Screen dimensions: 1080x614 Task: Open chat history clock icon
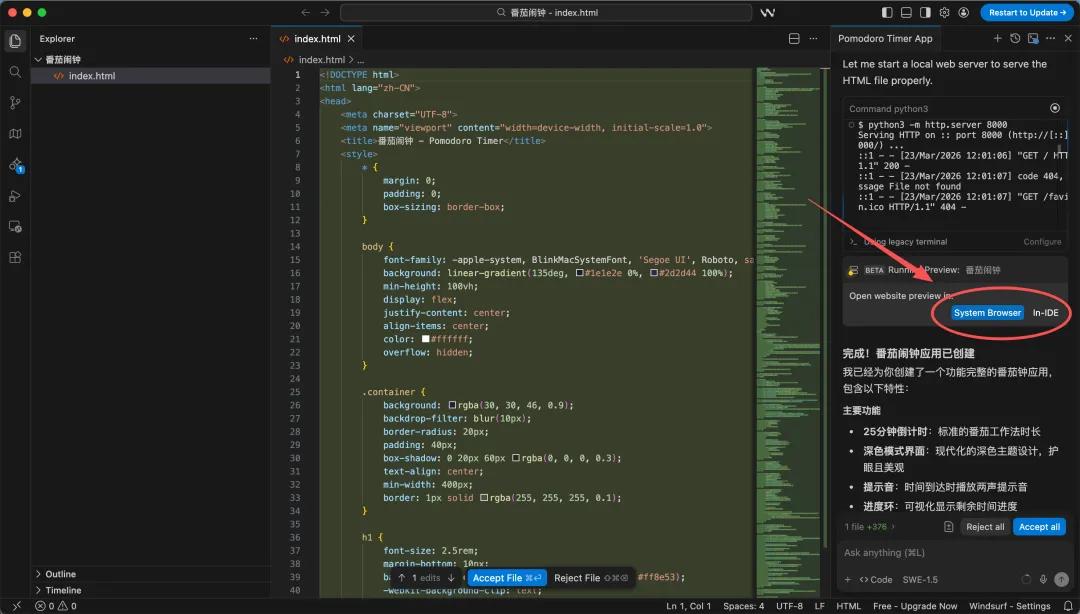tap(1015, 39)
